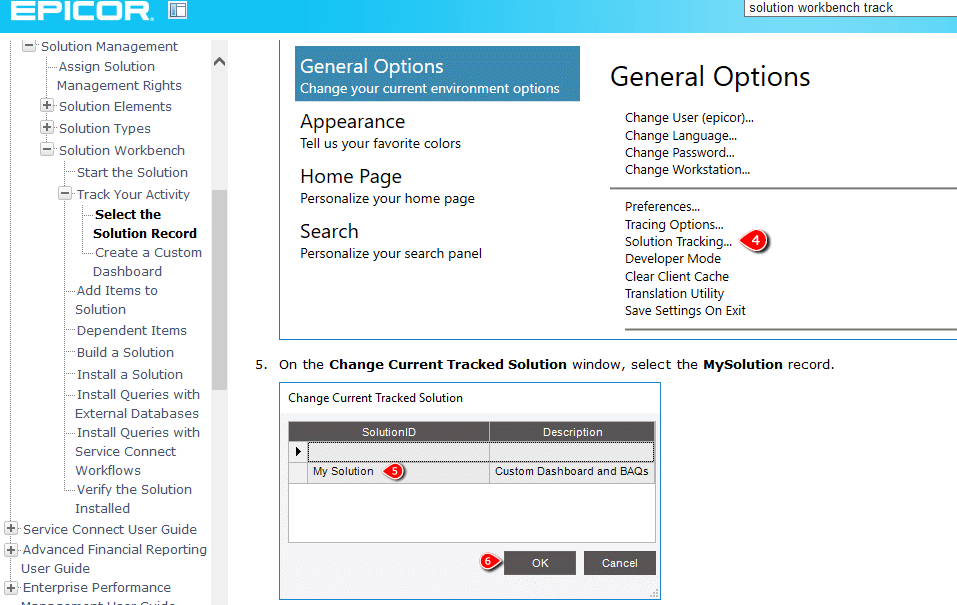Select the My Solution row cell
The width and height of the screenshot is (957, 605).
pos(399,471)
